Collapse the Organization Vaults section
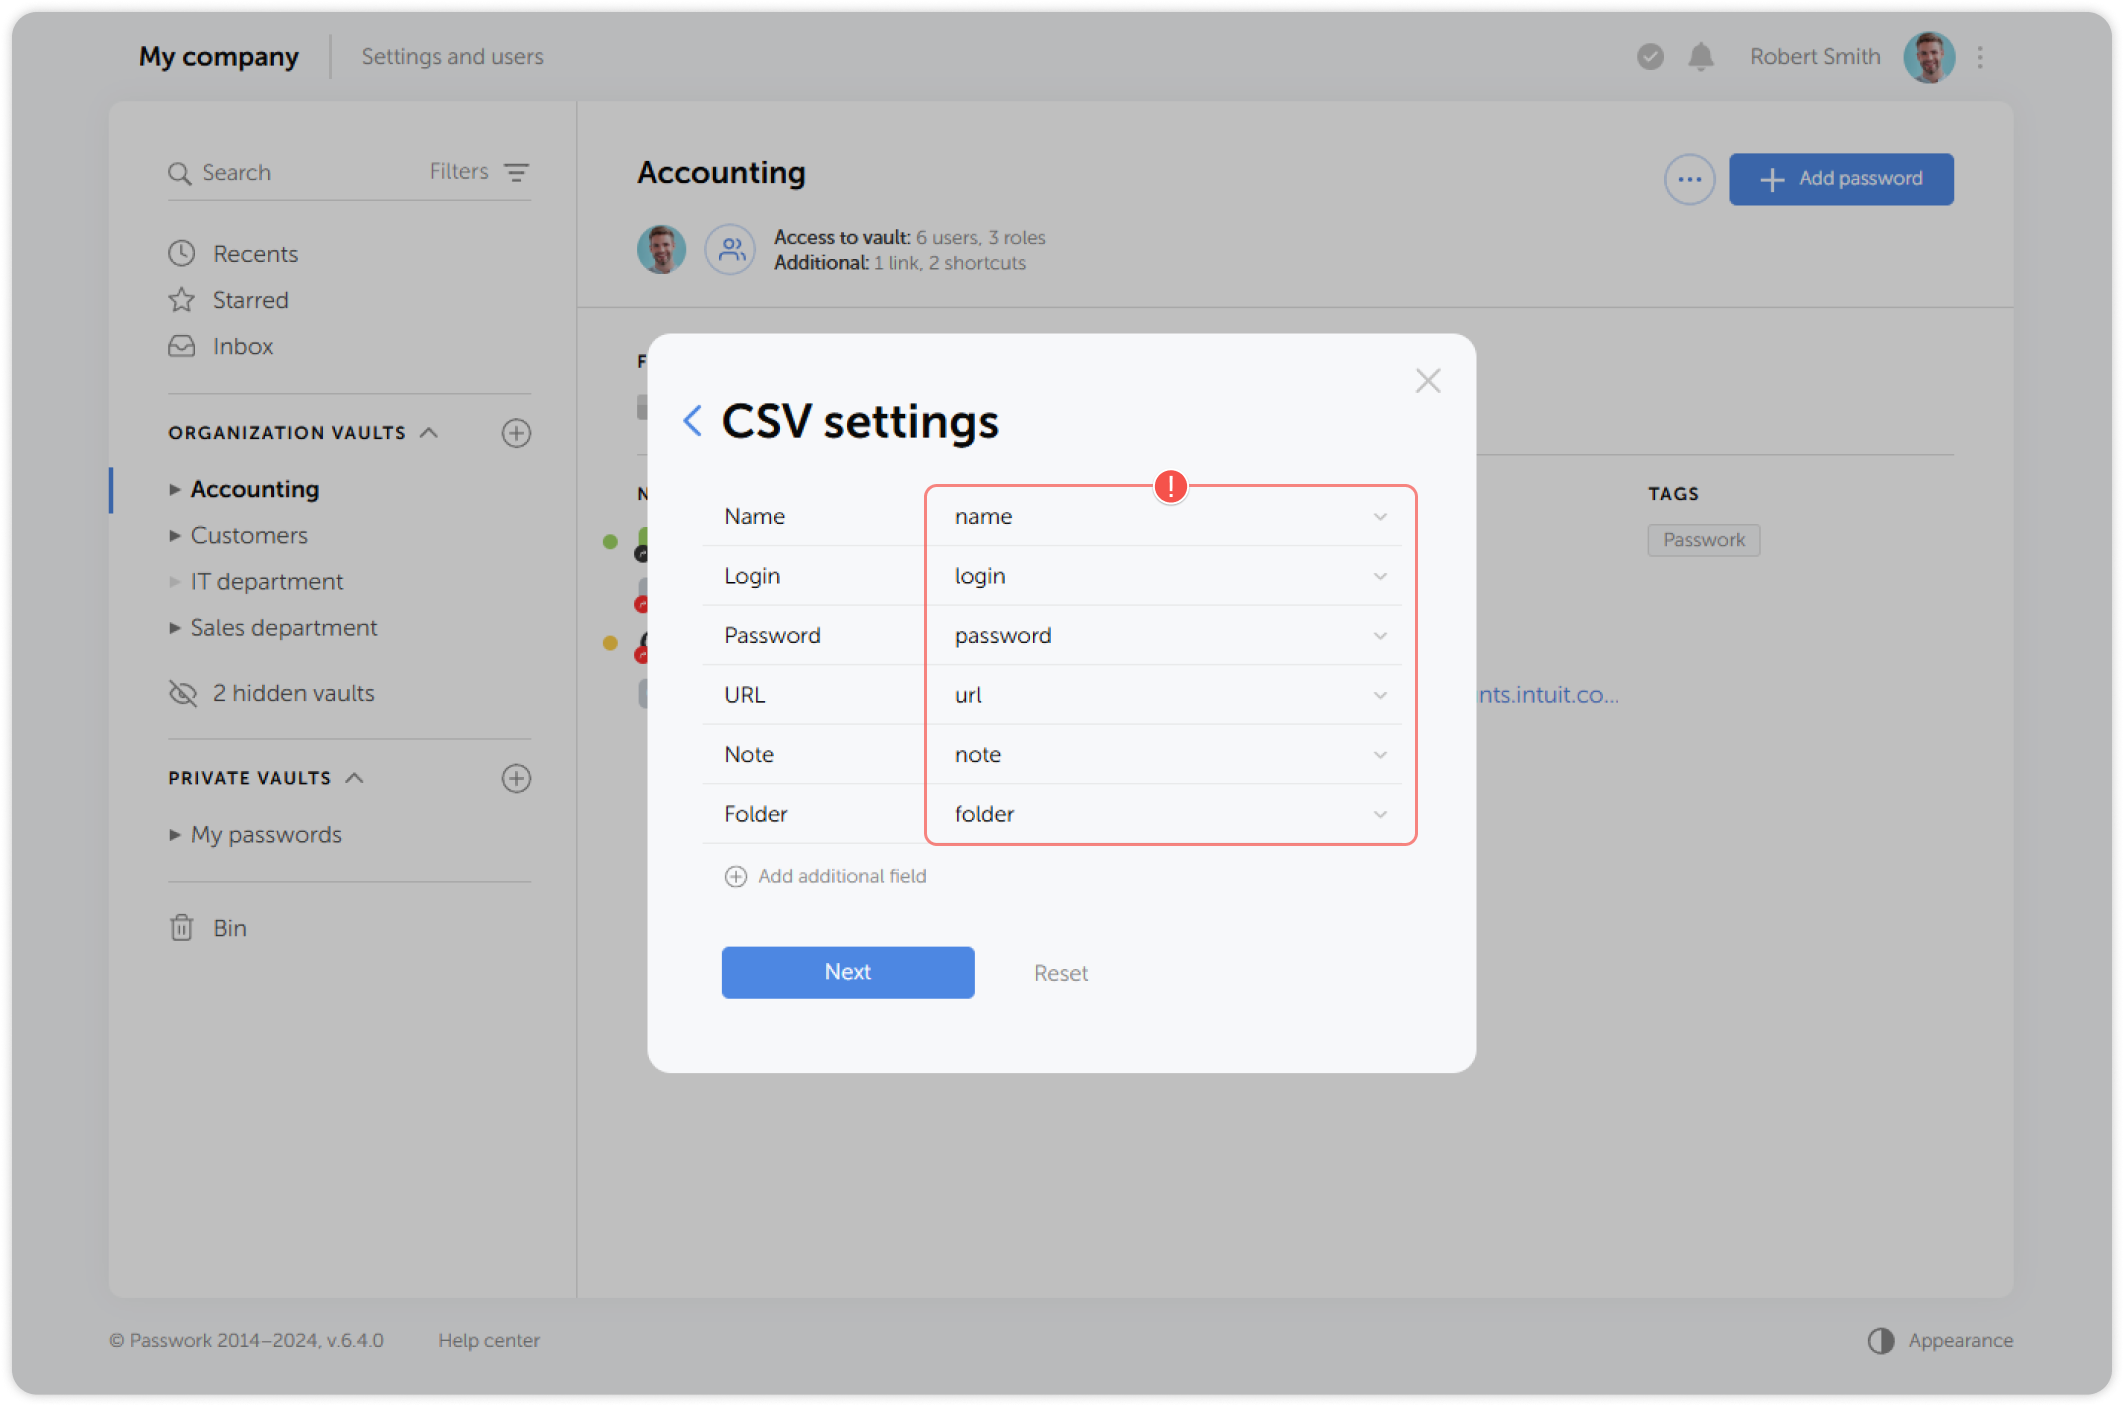Screen dimensions: 2124x1407 pos(429,433)
